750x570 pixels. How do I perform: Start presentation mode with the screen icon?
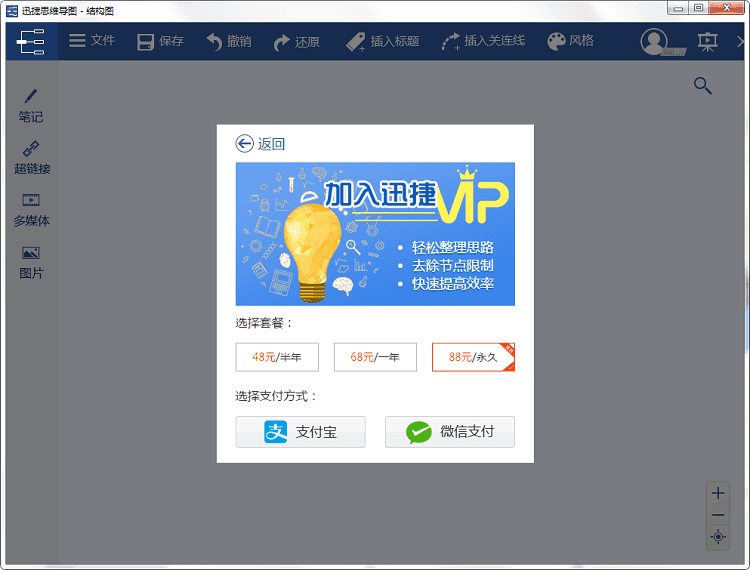[707, 42]
